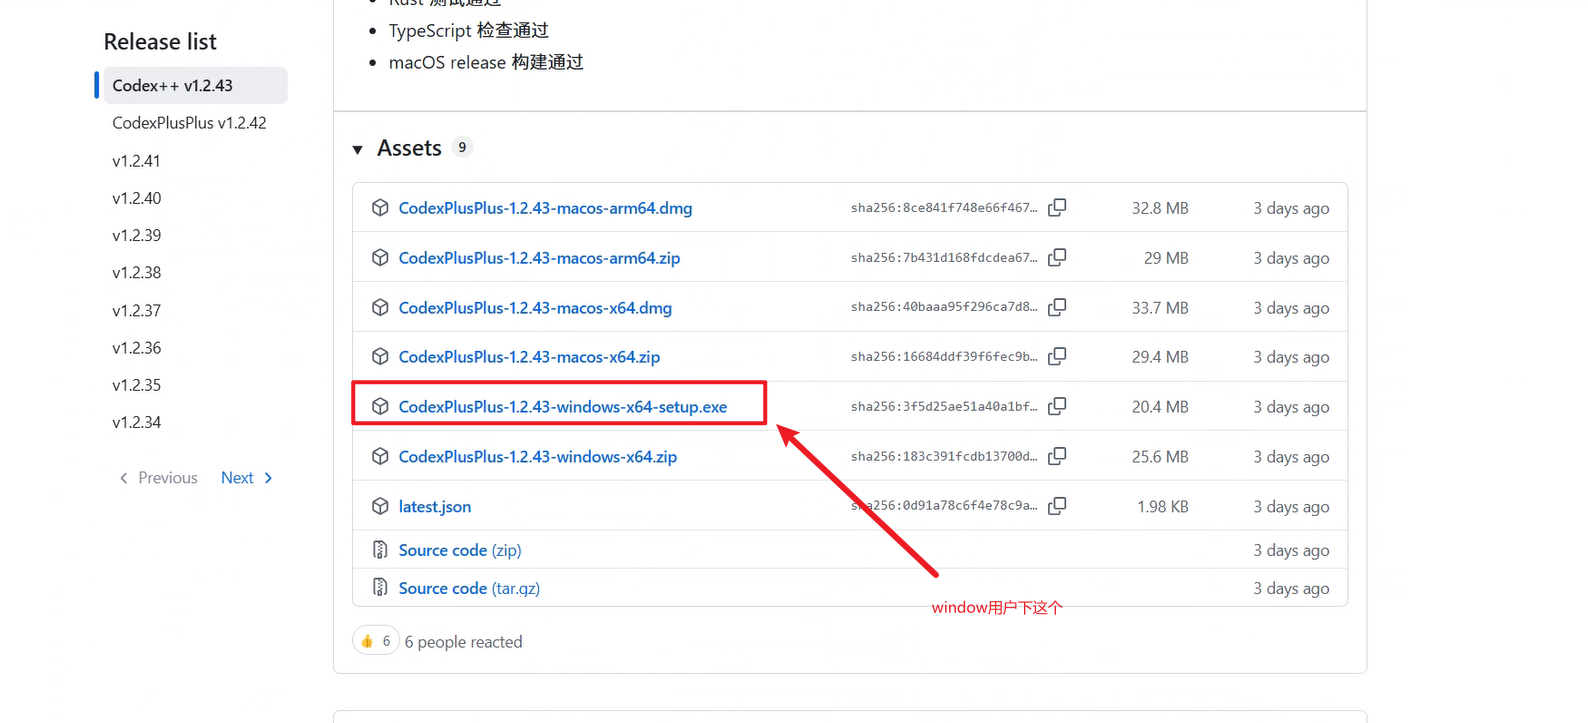Copy SHA256 of macos-arm64.dmg asset
This screenshot has width=1588, height=723.
1057,207
